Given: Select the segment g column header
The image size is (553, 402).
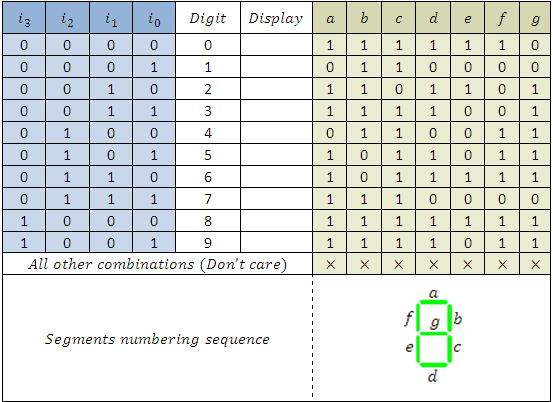Looking at the screenshot, I should pyautogui.click(x=535, y=18).
